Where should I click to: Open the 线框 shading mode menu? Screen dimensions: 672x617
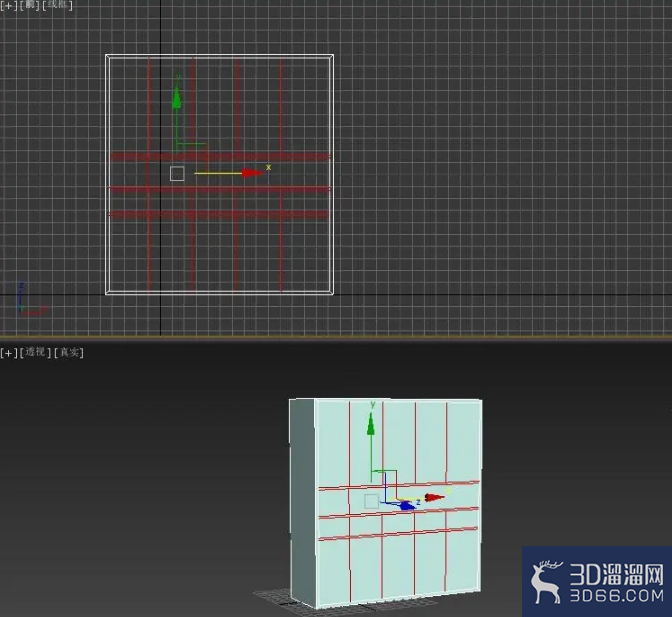(x=57, y=5)
